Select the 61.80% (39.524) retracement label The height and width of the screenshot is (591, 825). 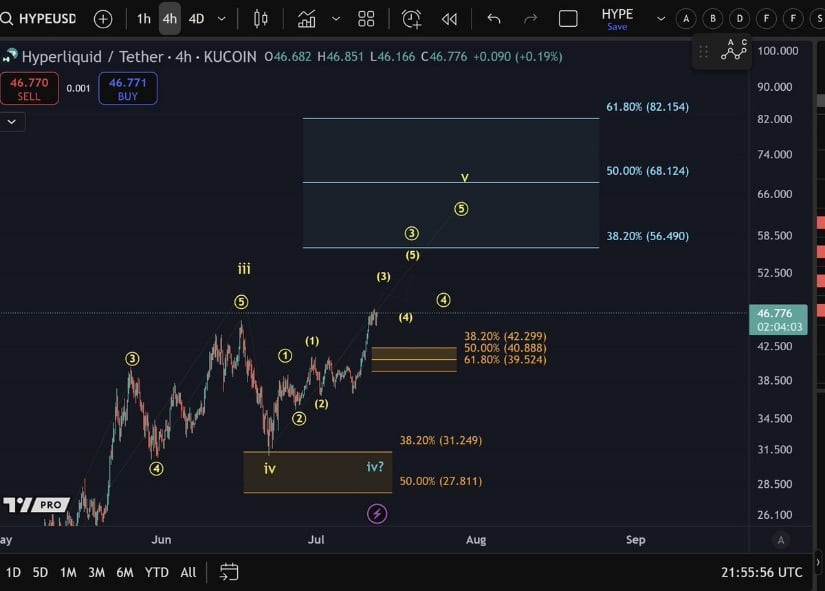pos(505,360)
